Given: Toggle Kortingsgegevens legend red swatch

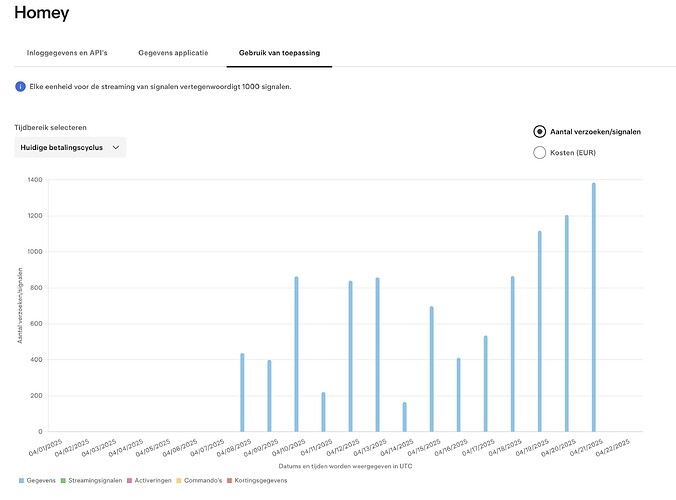Looking at the screenshot, I should [x=229, y=481].
